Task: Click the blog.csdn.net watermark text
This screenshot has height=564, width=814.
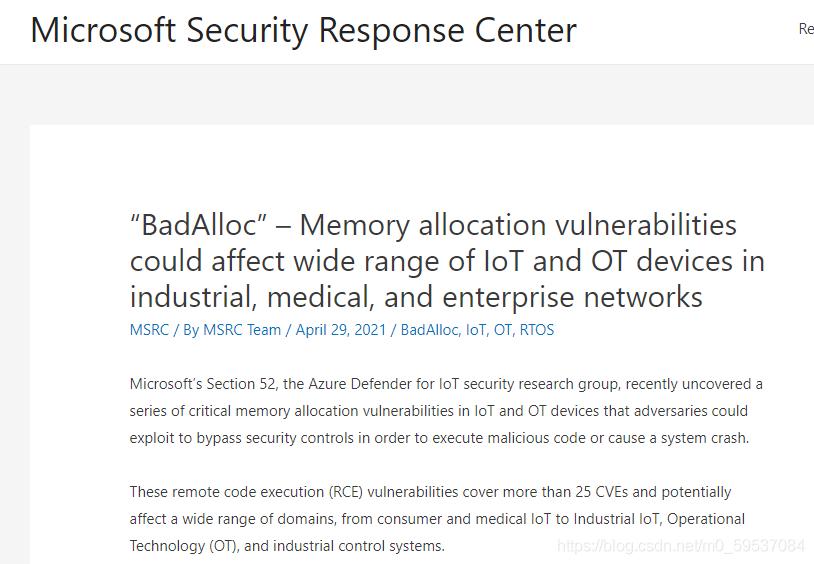Action: [x=681, y=546]
